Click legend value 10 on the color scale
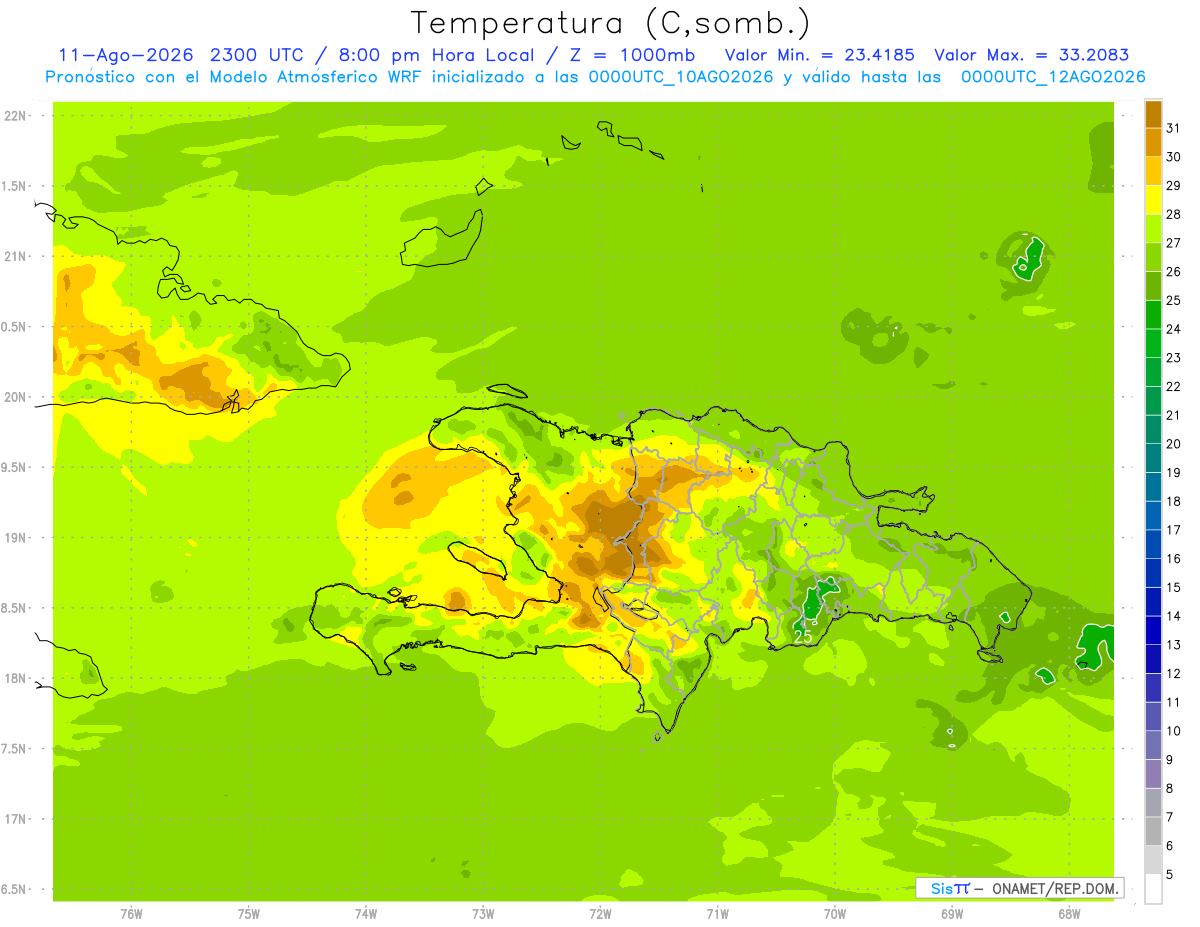This screenshot has height=927, width=1200. pos(1174,731)
